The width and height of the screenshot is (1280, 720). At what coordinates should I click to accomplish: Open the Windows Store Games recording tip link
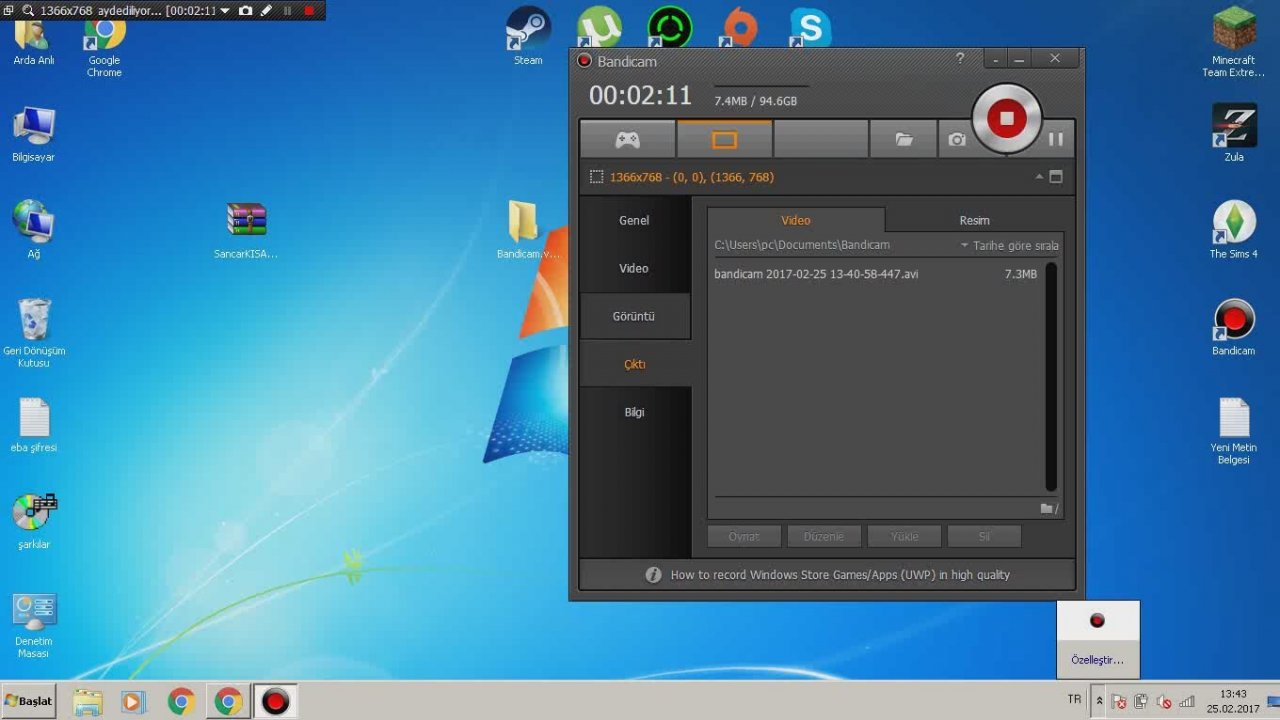(840, 575)
